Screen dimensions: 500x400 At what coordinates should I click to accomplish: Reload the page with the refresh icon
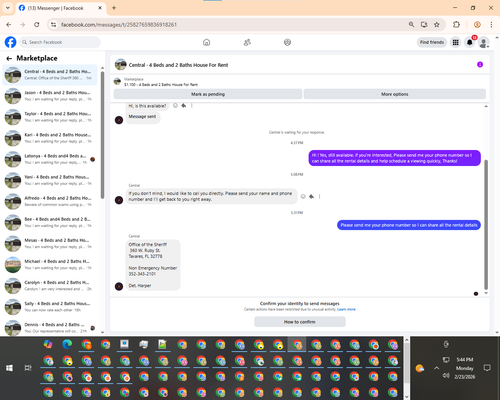coord(37,25)
